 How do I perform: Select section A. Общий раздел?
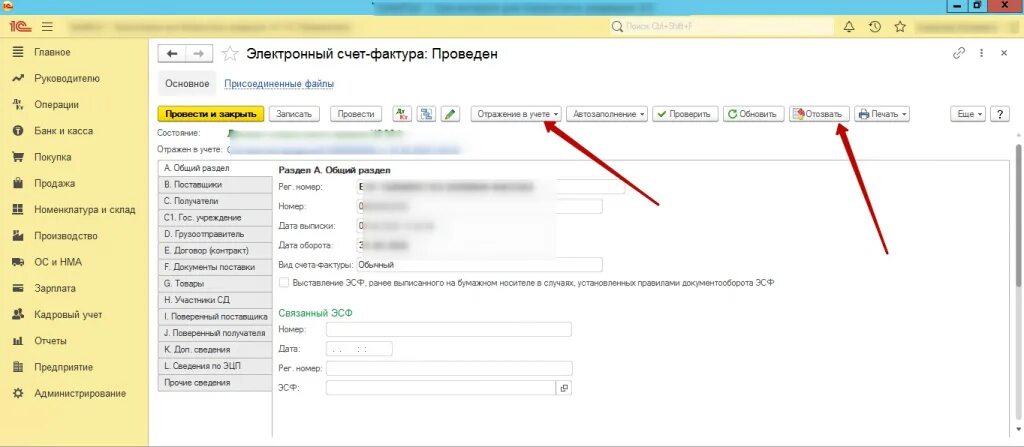point(214,168)
